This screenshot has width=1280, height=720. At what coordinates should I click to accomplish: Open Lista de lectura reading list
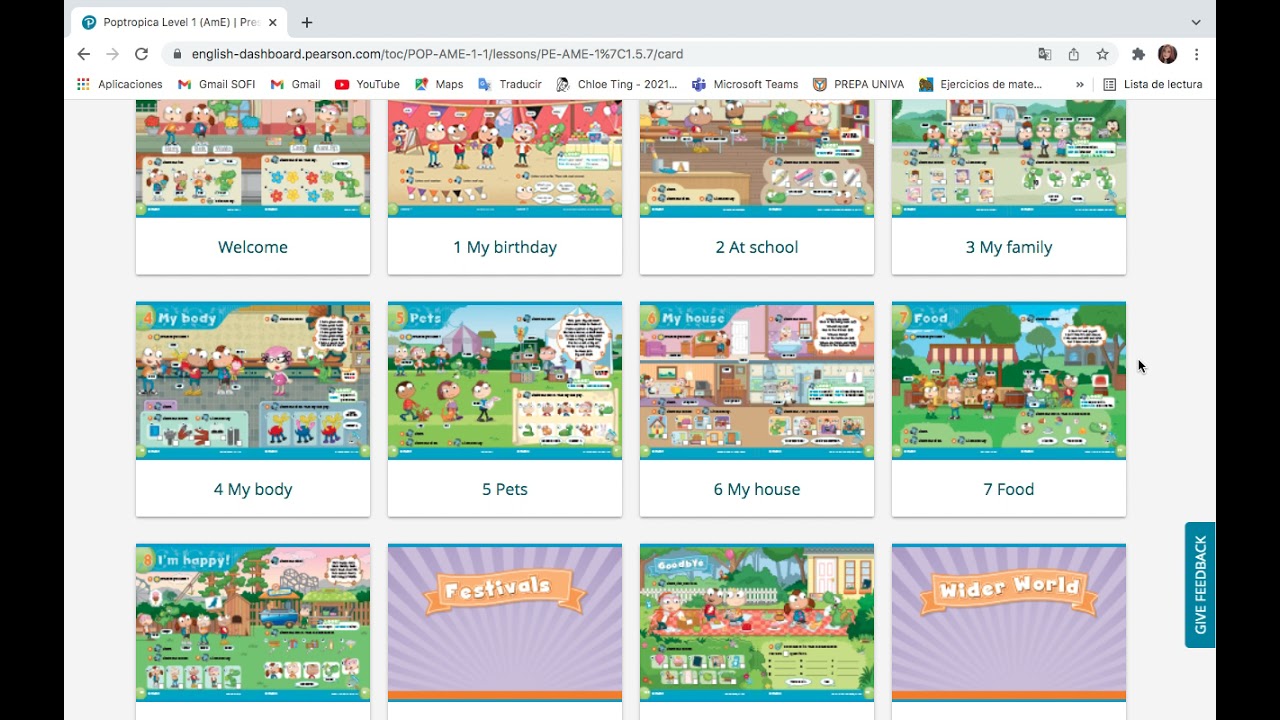(1152, 84)
